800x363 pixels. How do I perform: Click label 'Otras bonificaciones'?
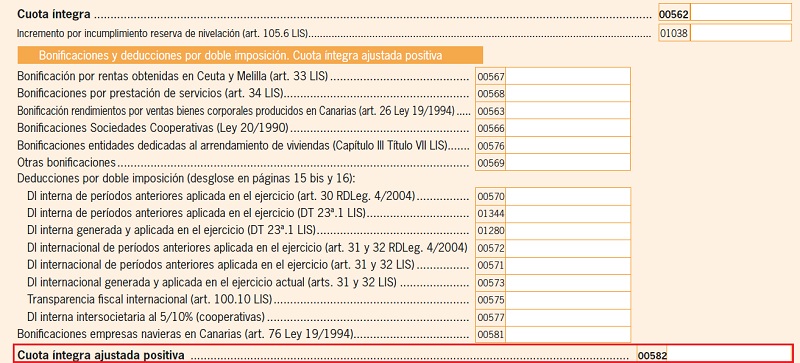coord(66,163)
